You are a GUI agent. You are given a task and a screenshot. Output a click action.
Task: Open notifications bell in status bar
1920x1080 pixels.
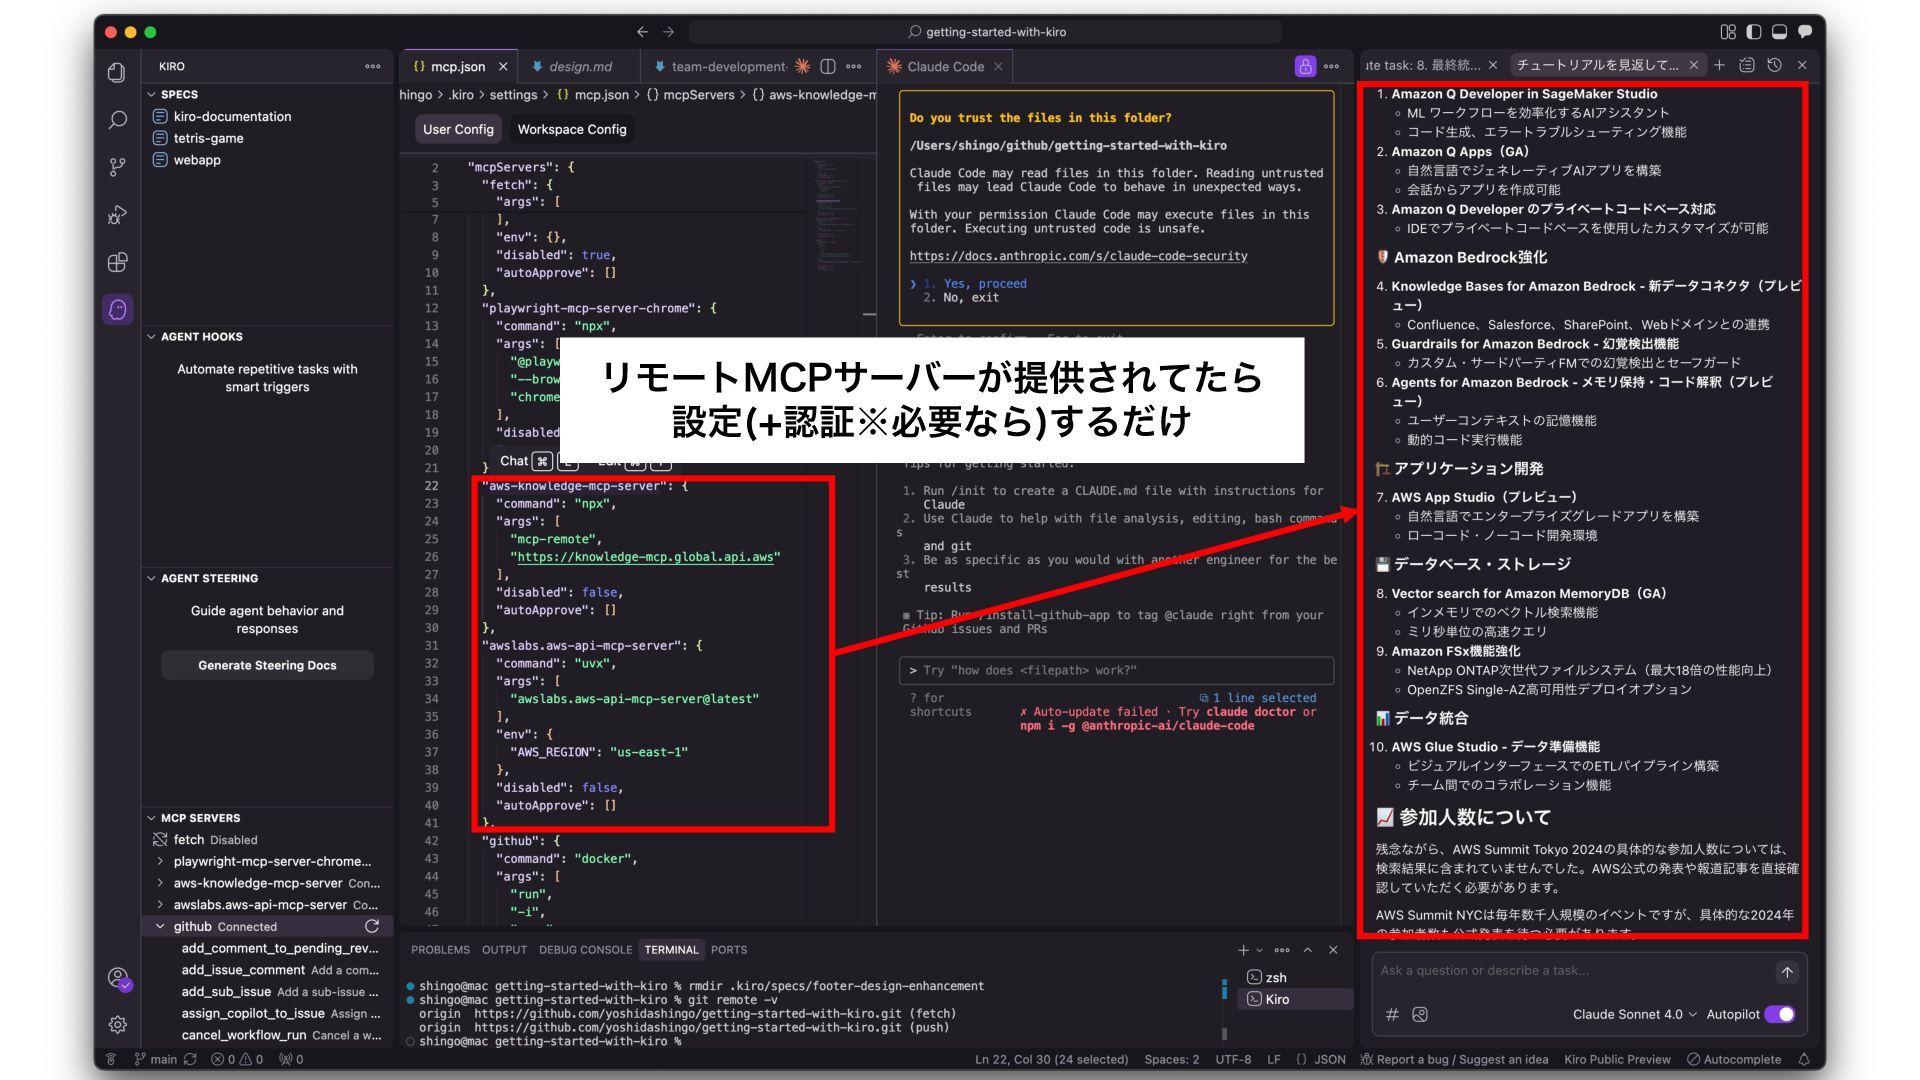pyautogui.click(x=1804, y=1059)
